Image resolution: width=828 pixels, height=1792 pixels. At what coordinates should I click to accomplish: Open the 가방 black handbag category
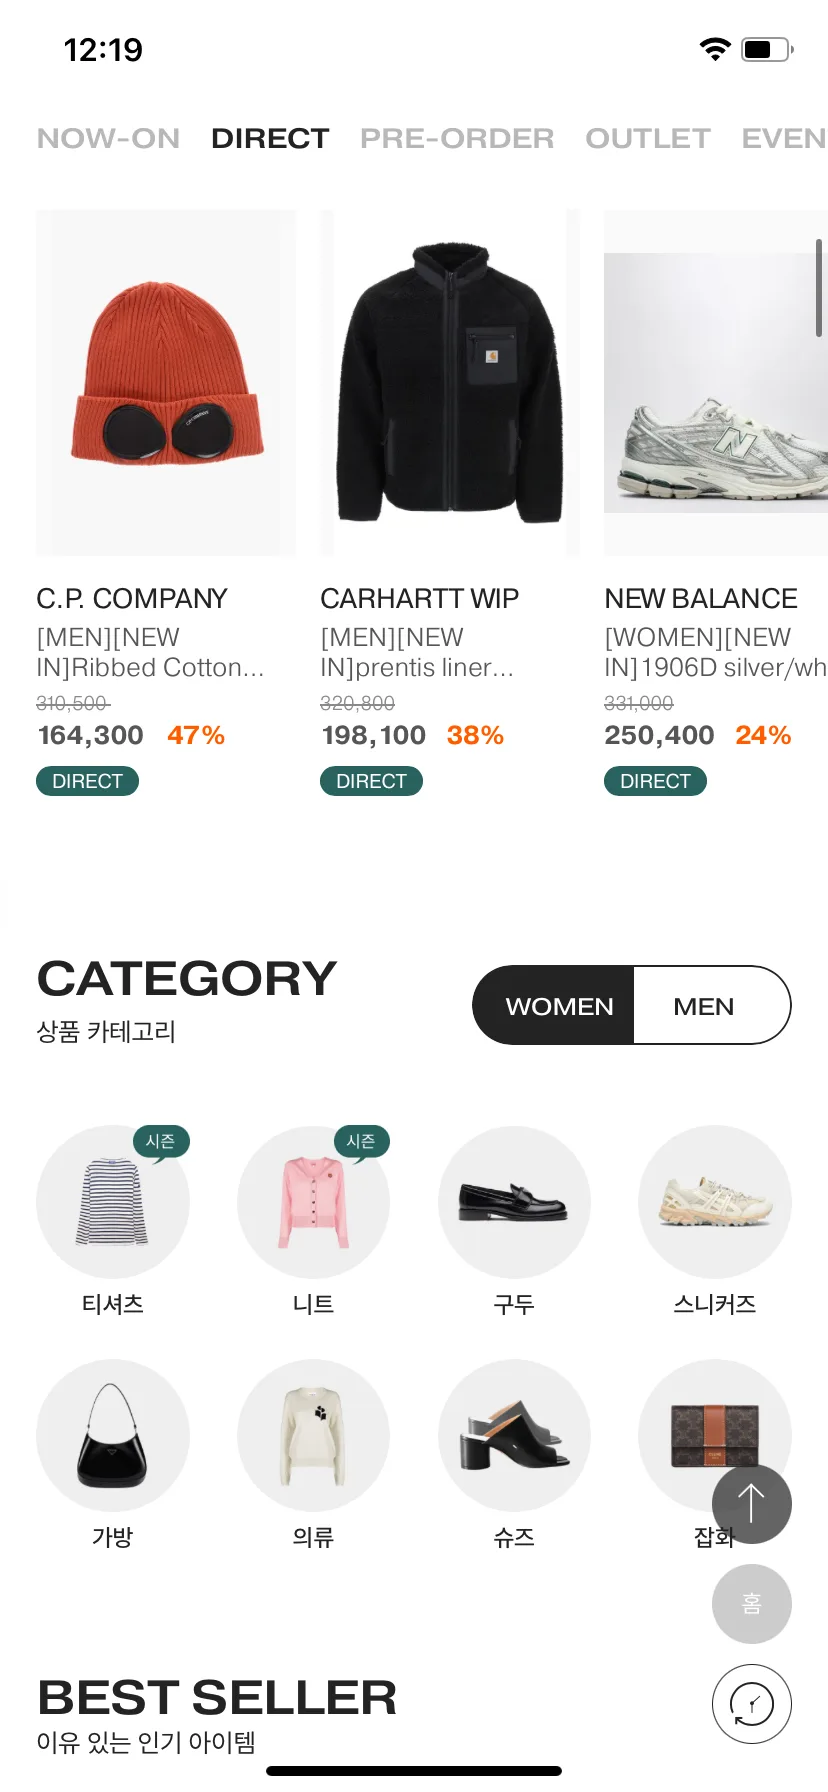click(113, 1435)
